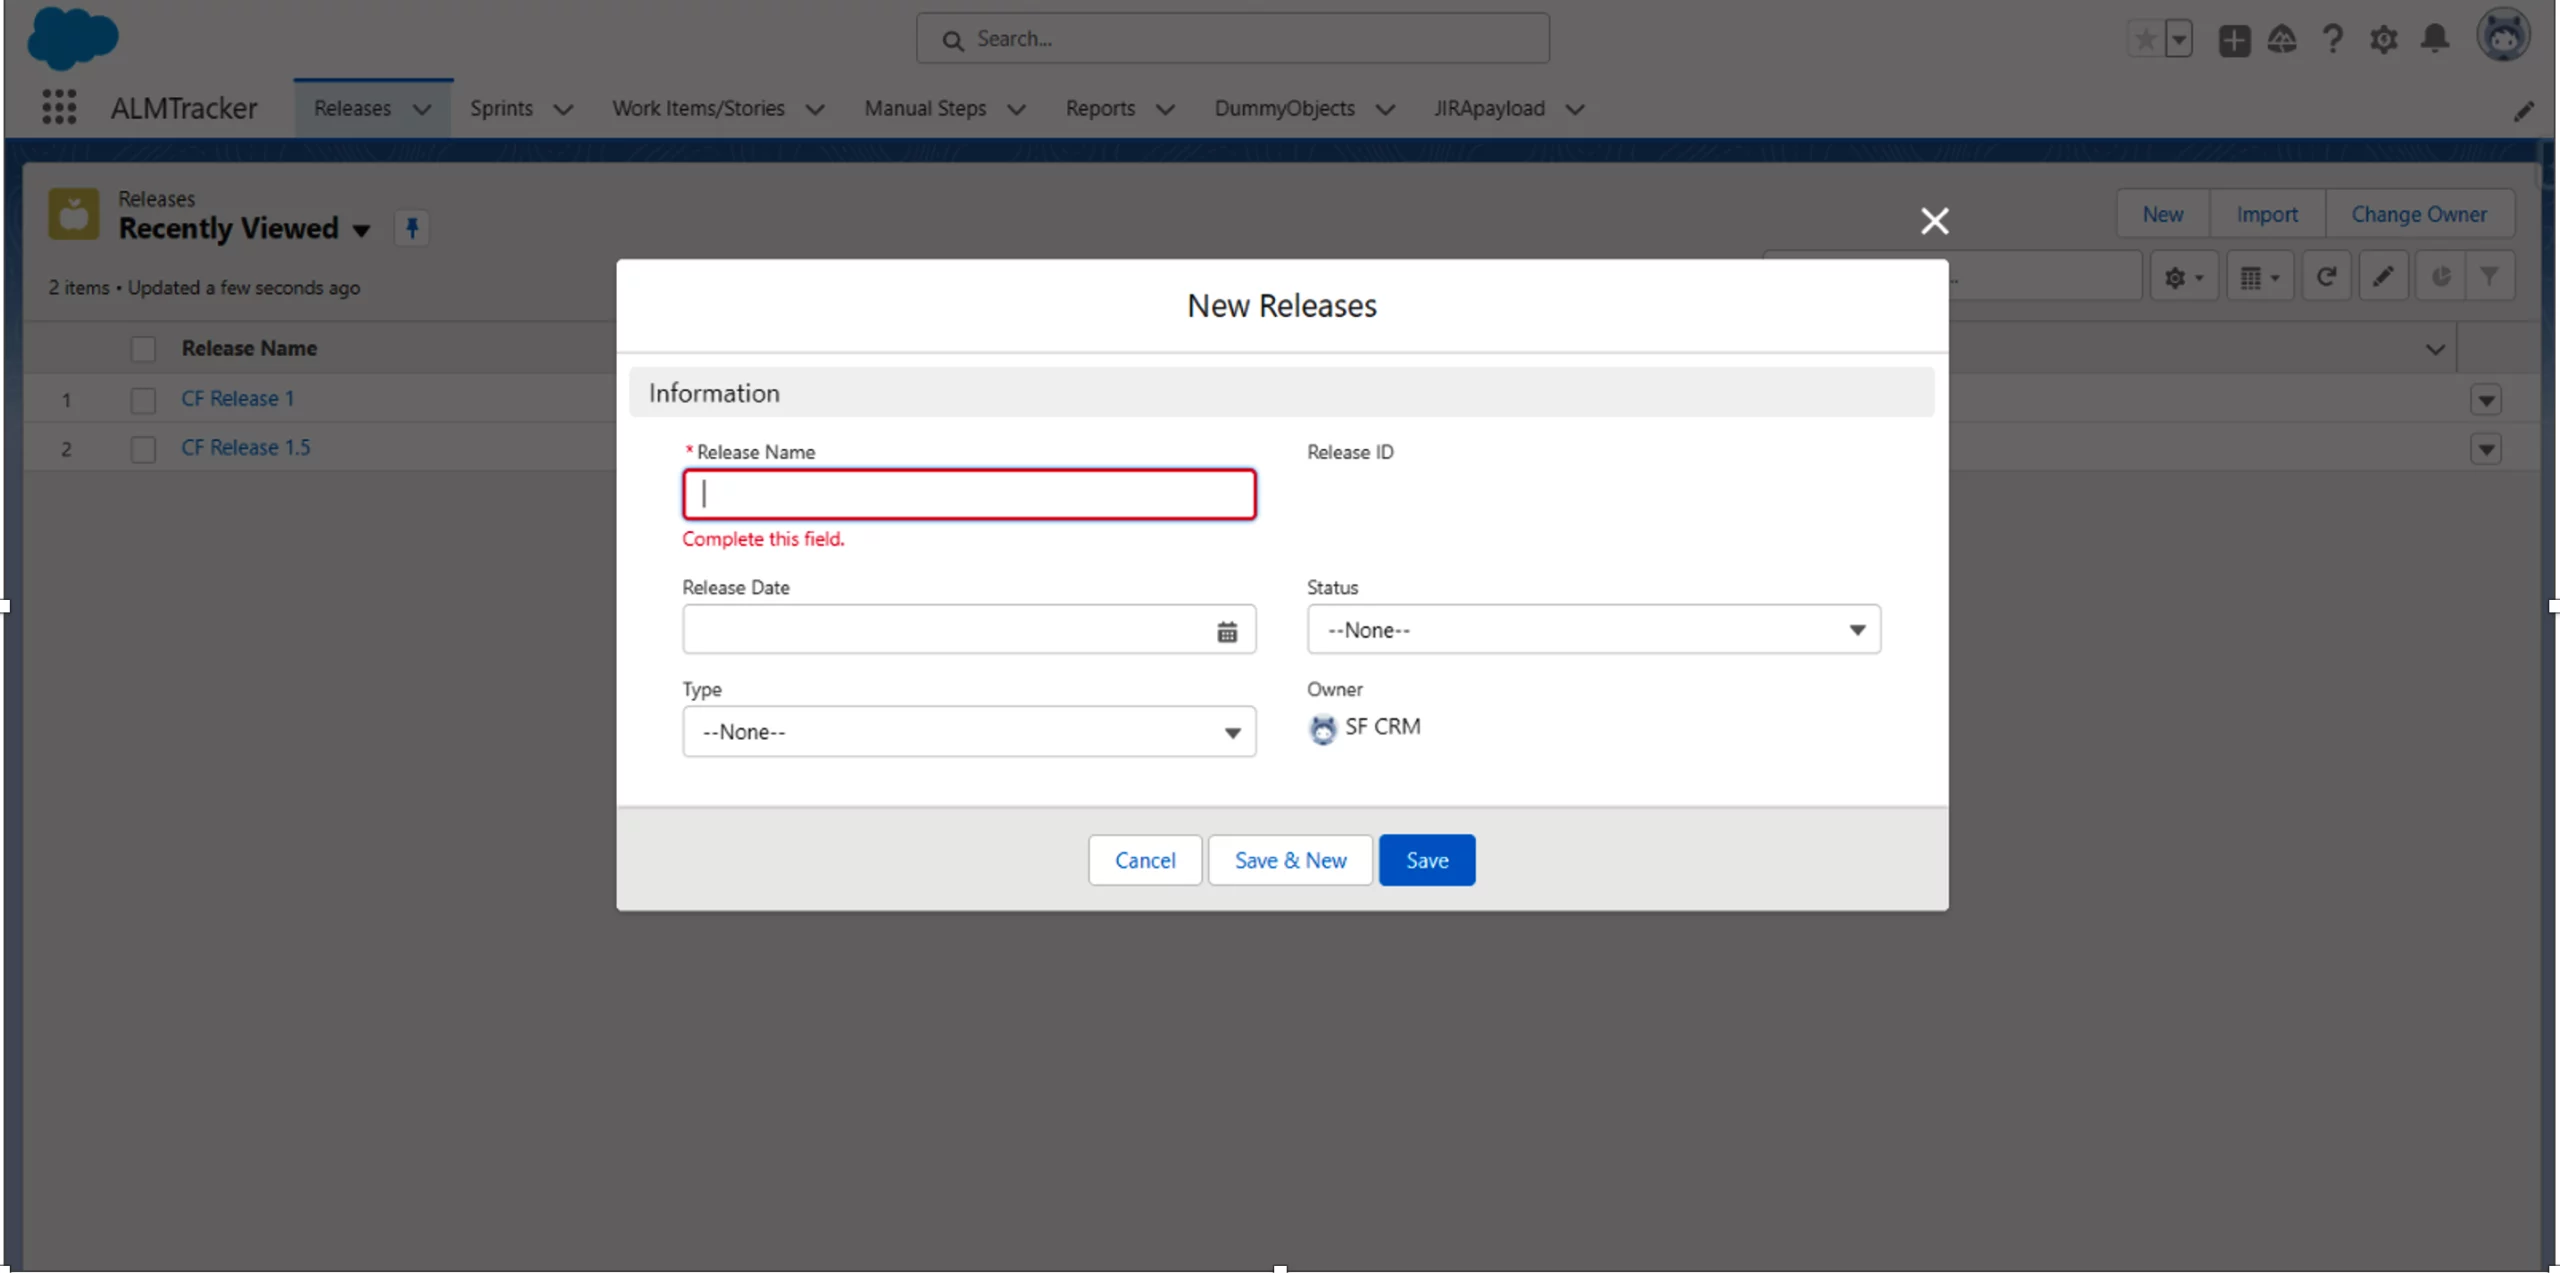The width and height of the screenshot is (2560, 1273).
Task: Expand the DummyObjects tab chevron
Action: pos(1385,109)
